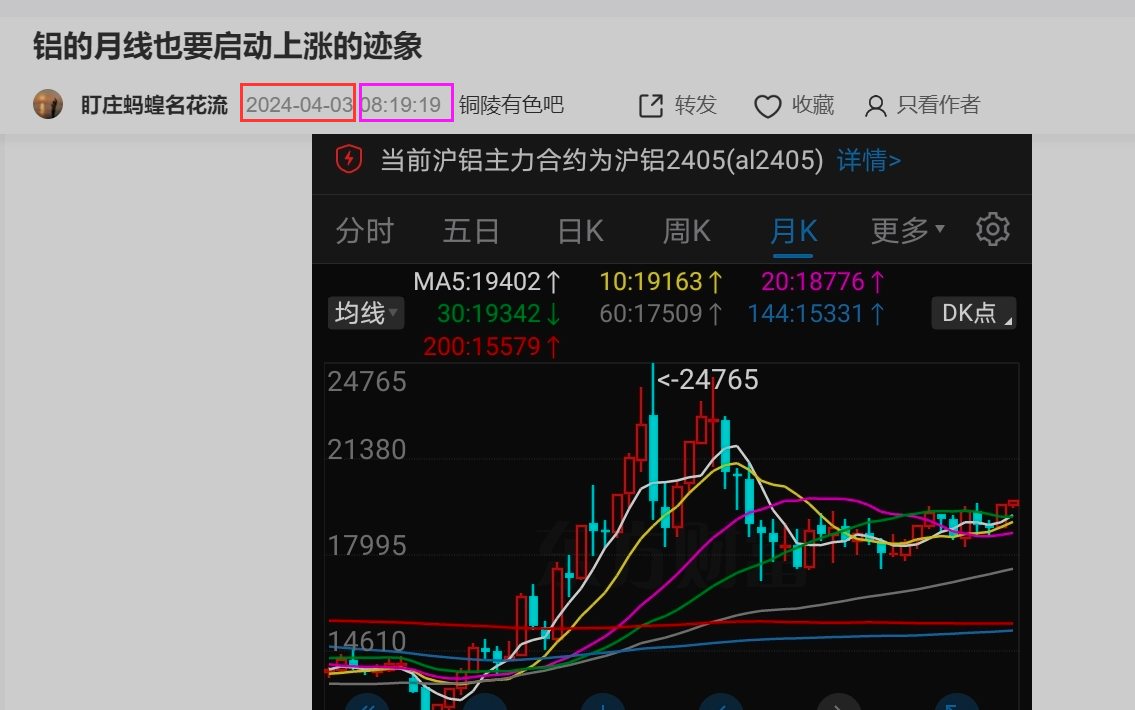Open the DK点 dropdown button
The image size is (1135, 710).
click(x=974, y=313)
